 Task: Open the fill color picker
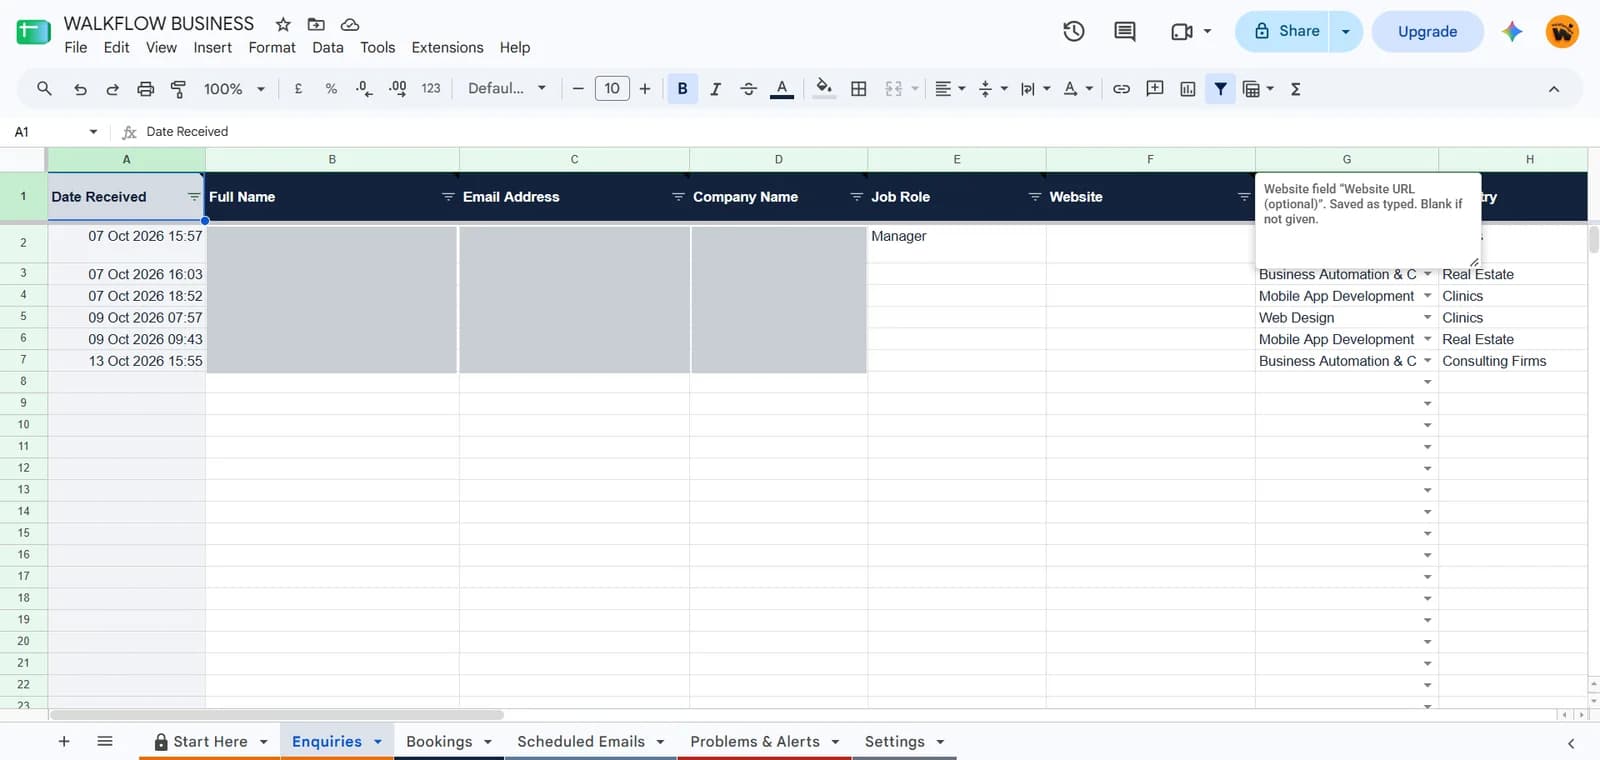[x=824, y=89]
